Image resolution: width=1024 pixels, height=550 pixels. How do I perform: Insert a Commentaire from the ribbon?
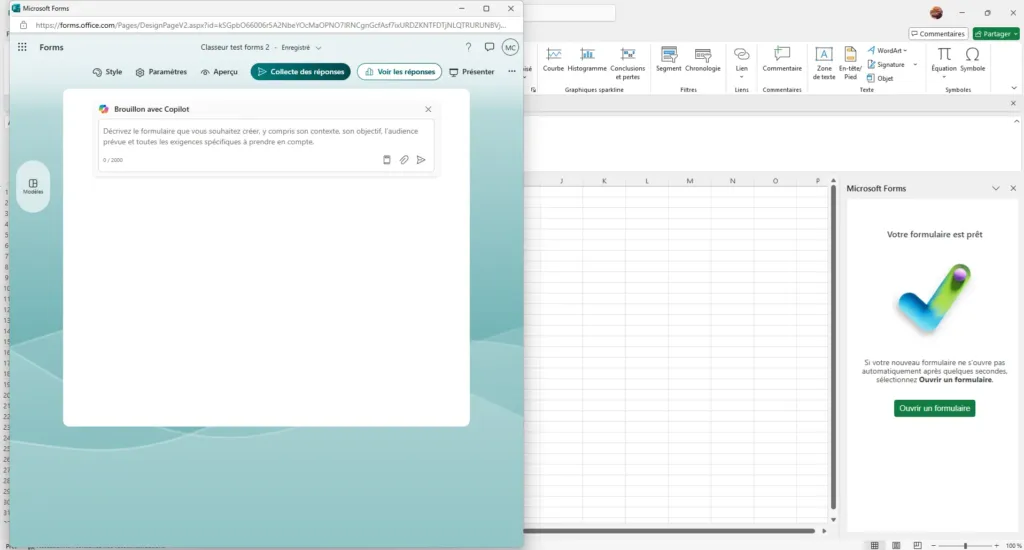(782, 59)
